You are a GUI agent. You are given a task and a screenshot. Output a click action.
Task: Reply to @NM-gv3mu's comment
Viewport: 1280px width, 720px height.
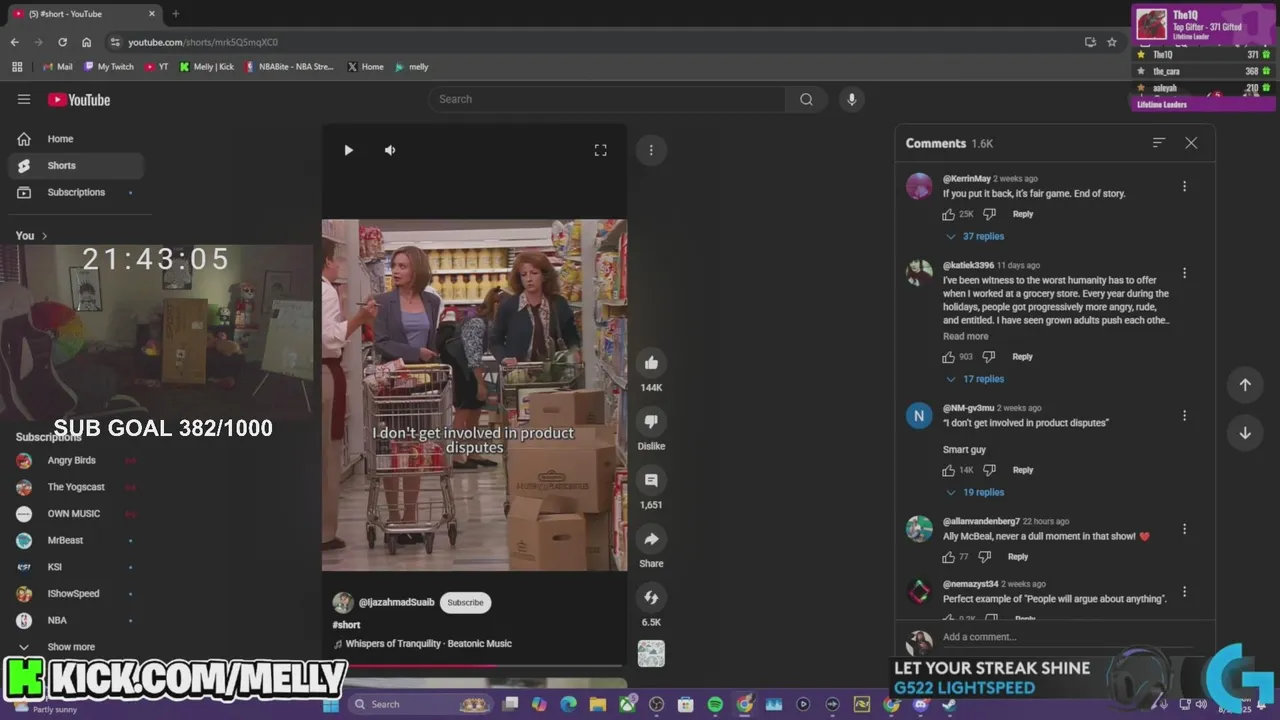point(1023,470)
